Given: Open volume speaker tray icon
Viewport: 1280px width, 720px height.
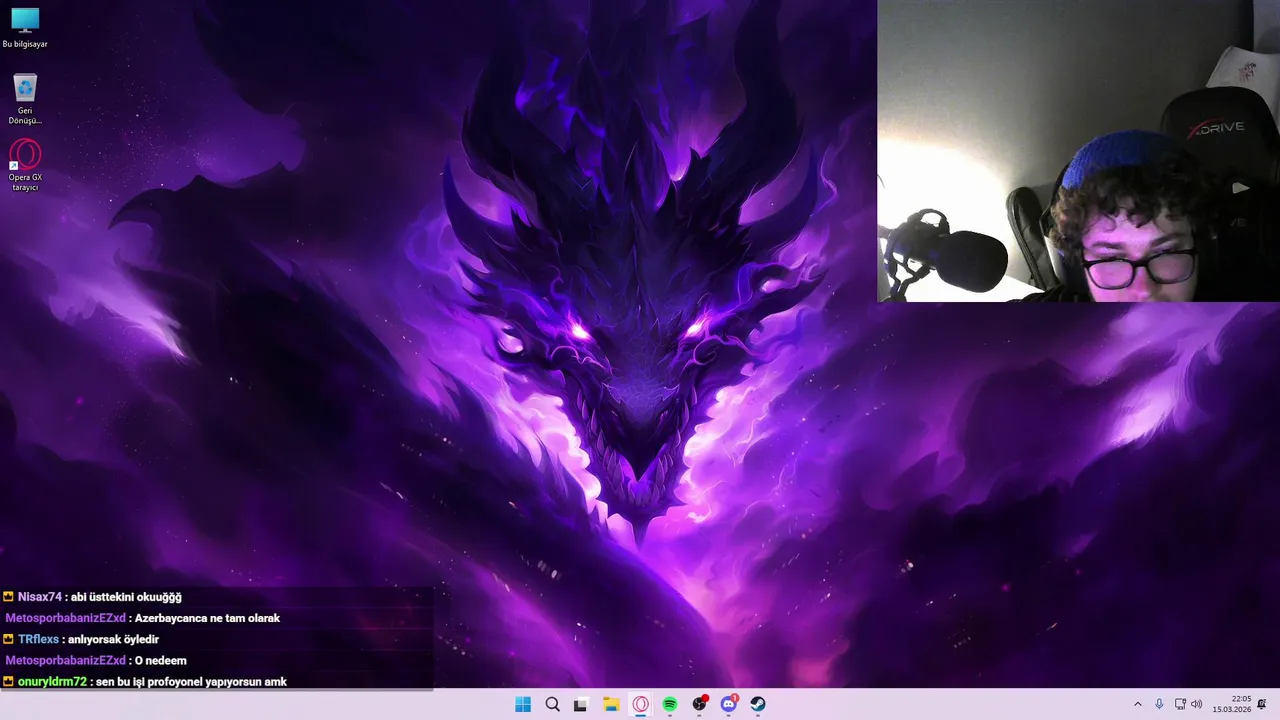Looking at the screenshot, I should 1197,704.
